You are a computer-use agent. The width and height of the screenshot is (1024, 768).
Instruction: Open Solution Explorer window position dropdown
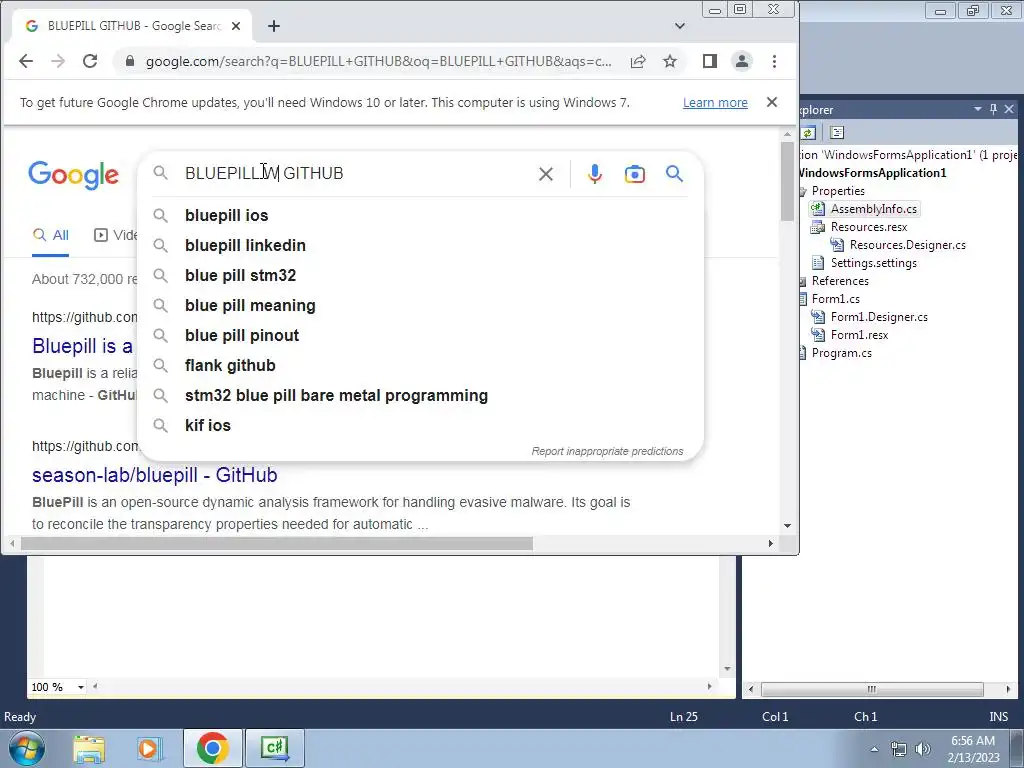click(978, 109)
